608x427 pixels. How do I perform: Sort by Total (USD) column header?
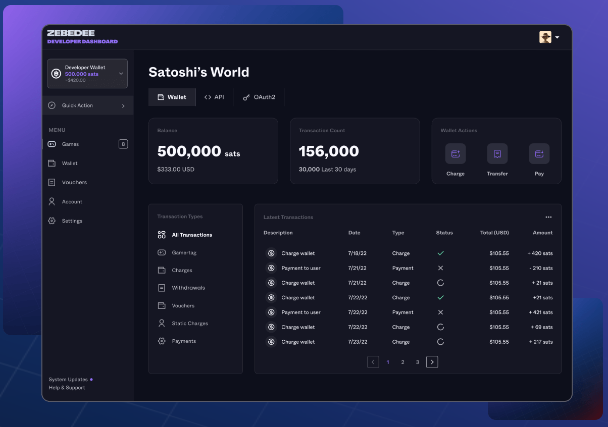[x=494, y=233]
